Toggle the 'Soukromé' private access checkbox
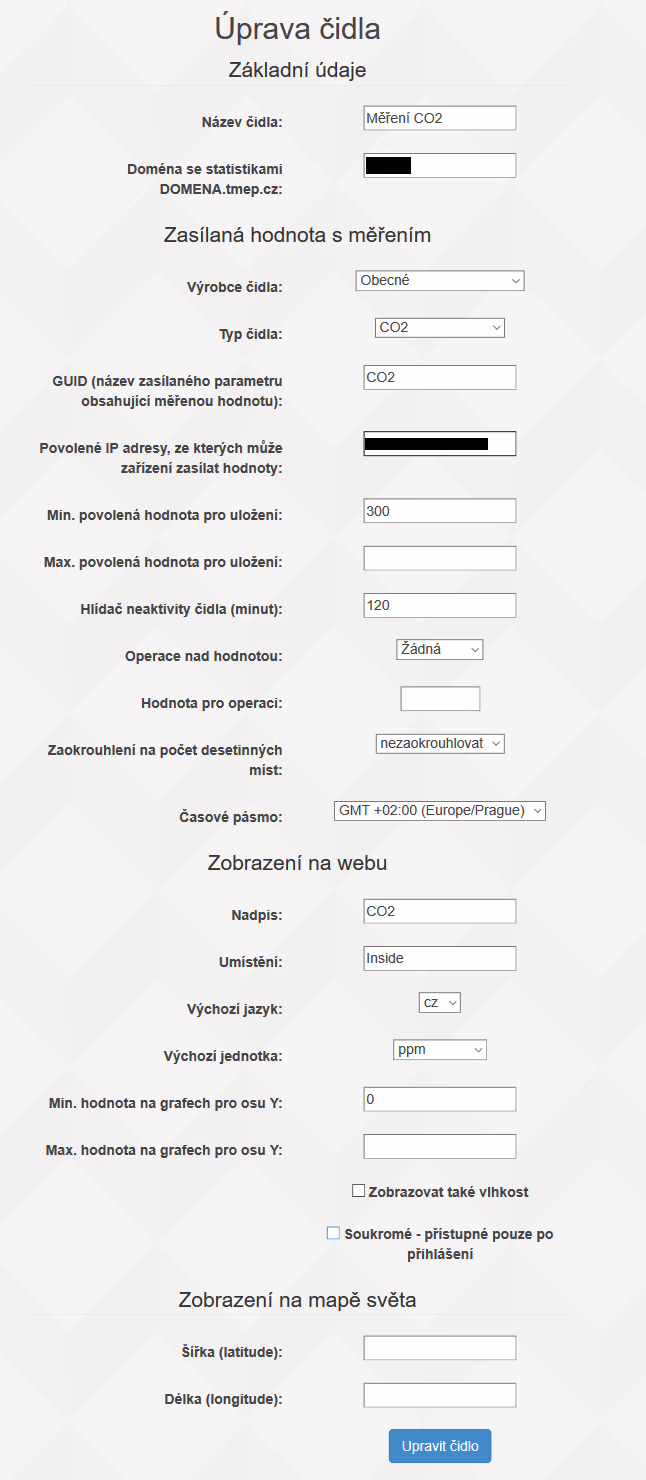The height and width of the screenshot is (1480, 646). pos(334,1233)
